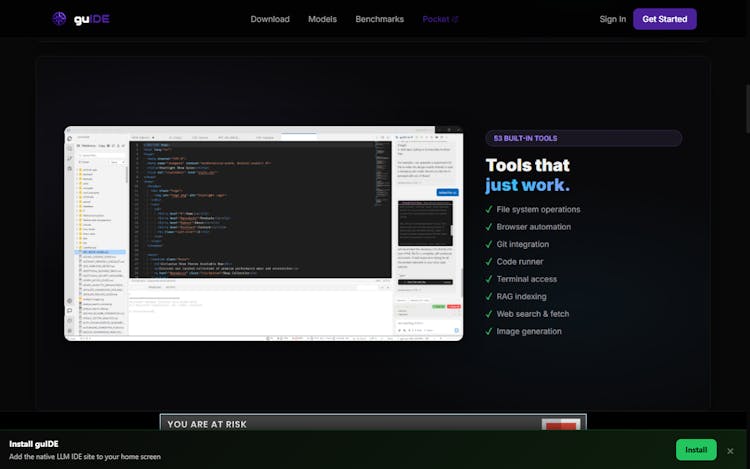Click the guIDE logo icon
Viewport: 750px width, 469px height.
click(60, 19)
